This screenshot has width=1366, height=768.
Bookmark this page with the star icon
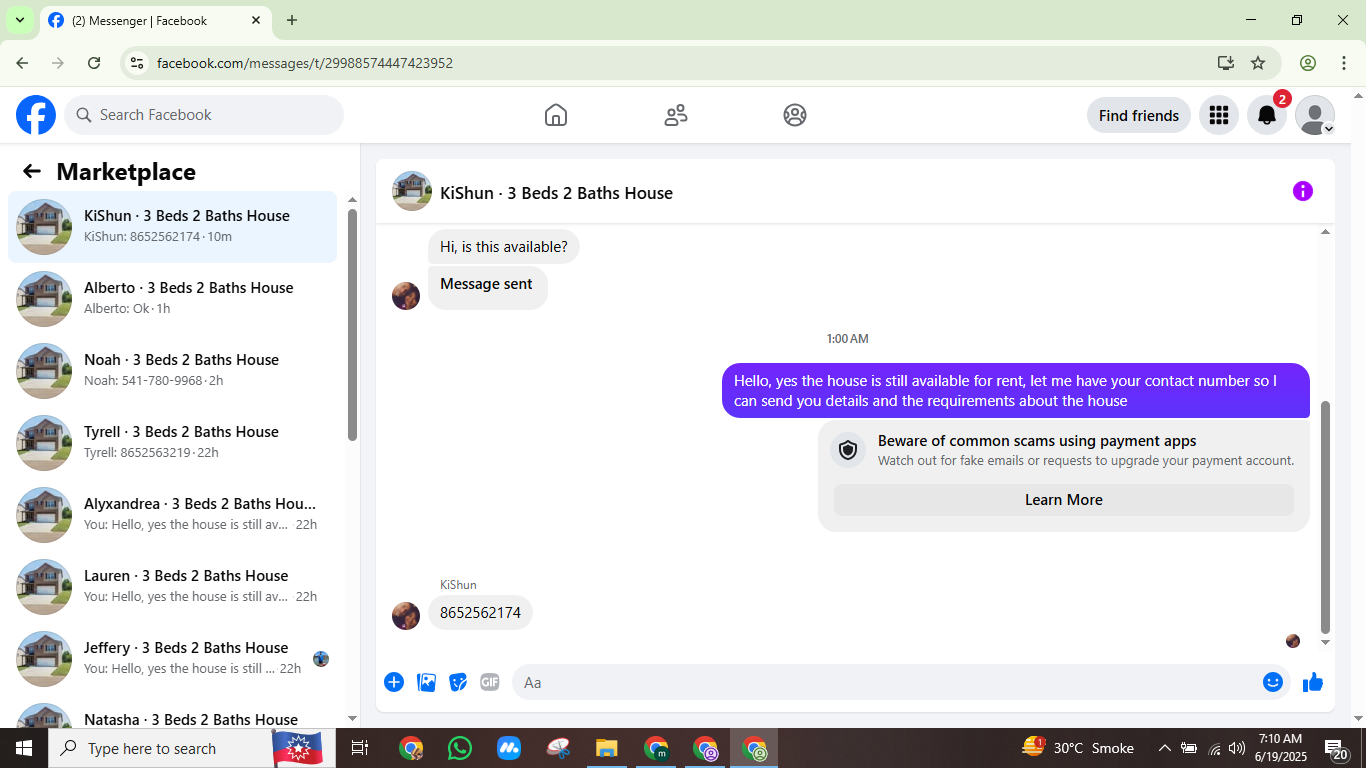(1258, 63)
